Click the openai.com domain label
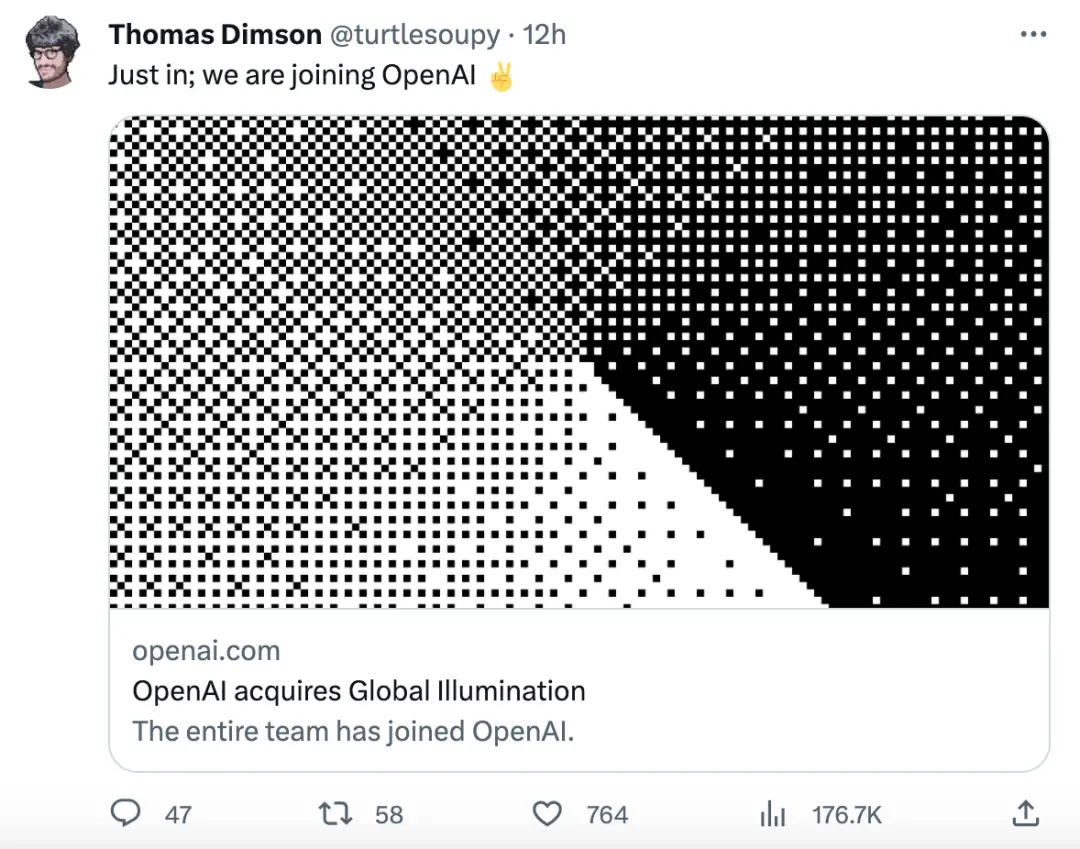The height and width of the screenshot is (849, 1080). click(206, 651)
